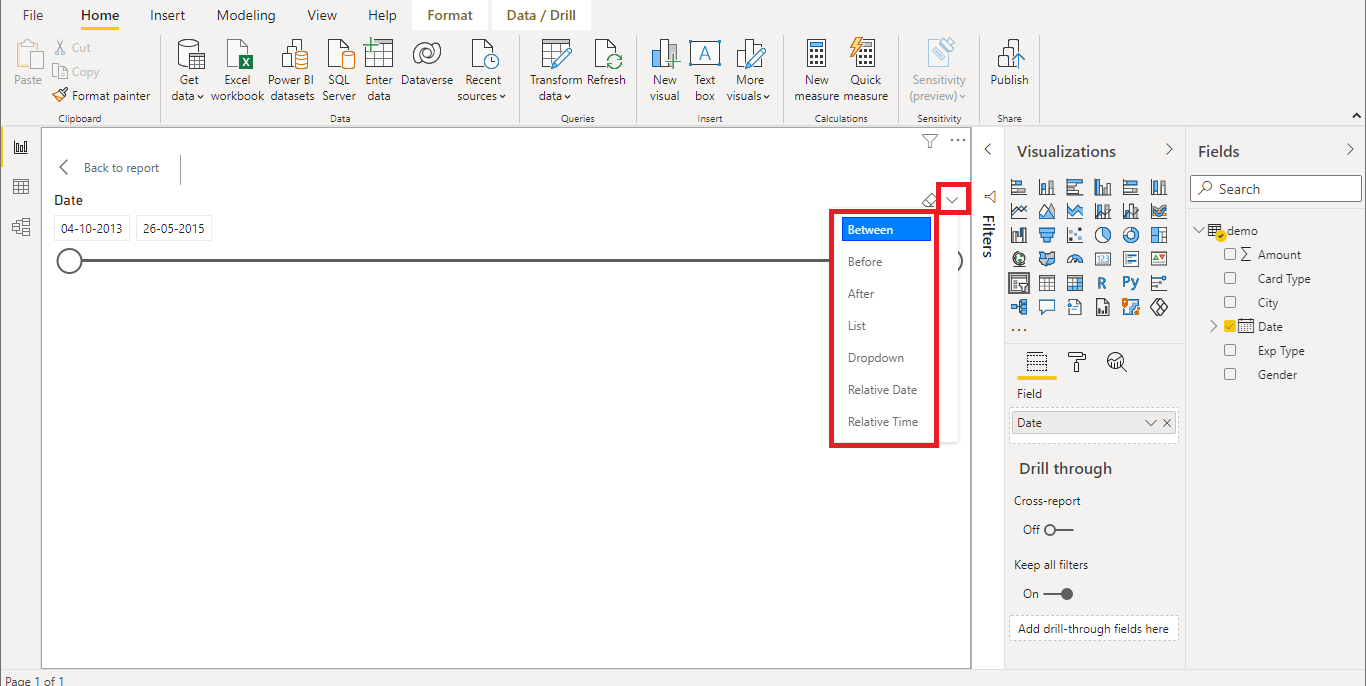The image size is (1366, 686).
Task: Open the Date field dropdown in Field well
Action: pos(1150,422)
